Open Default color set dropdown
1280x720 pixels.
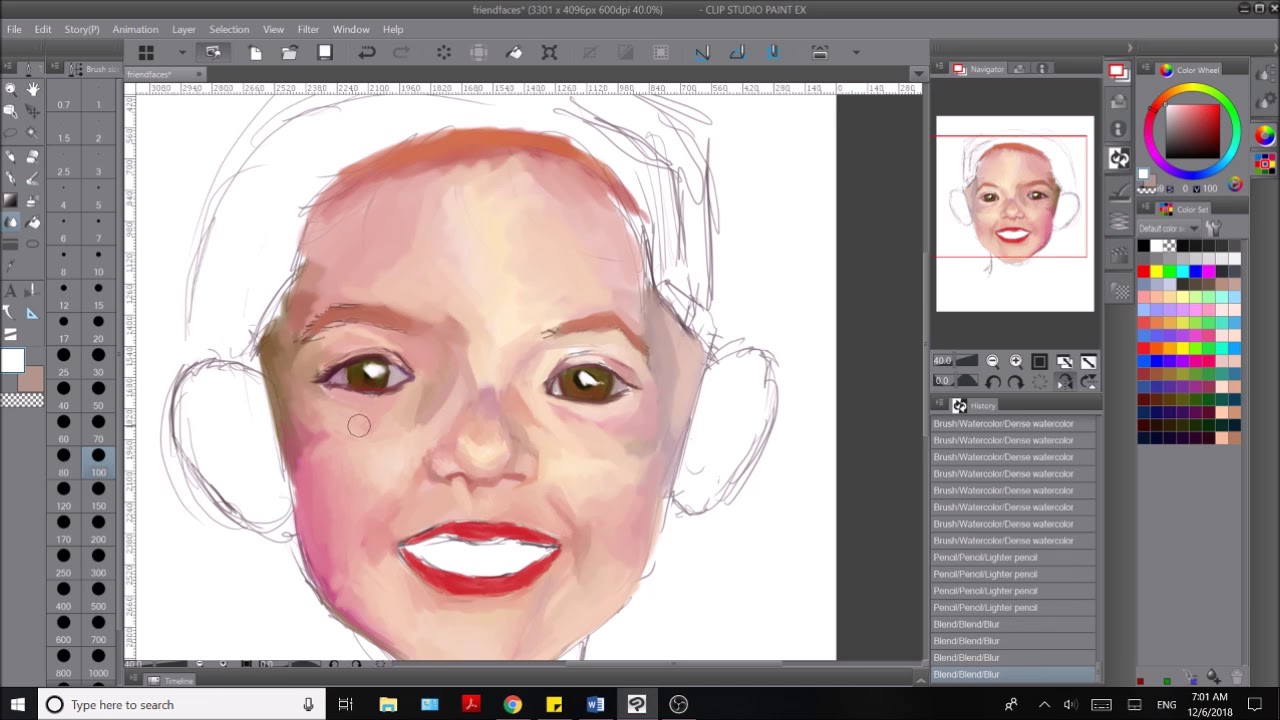(1169, 228)
